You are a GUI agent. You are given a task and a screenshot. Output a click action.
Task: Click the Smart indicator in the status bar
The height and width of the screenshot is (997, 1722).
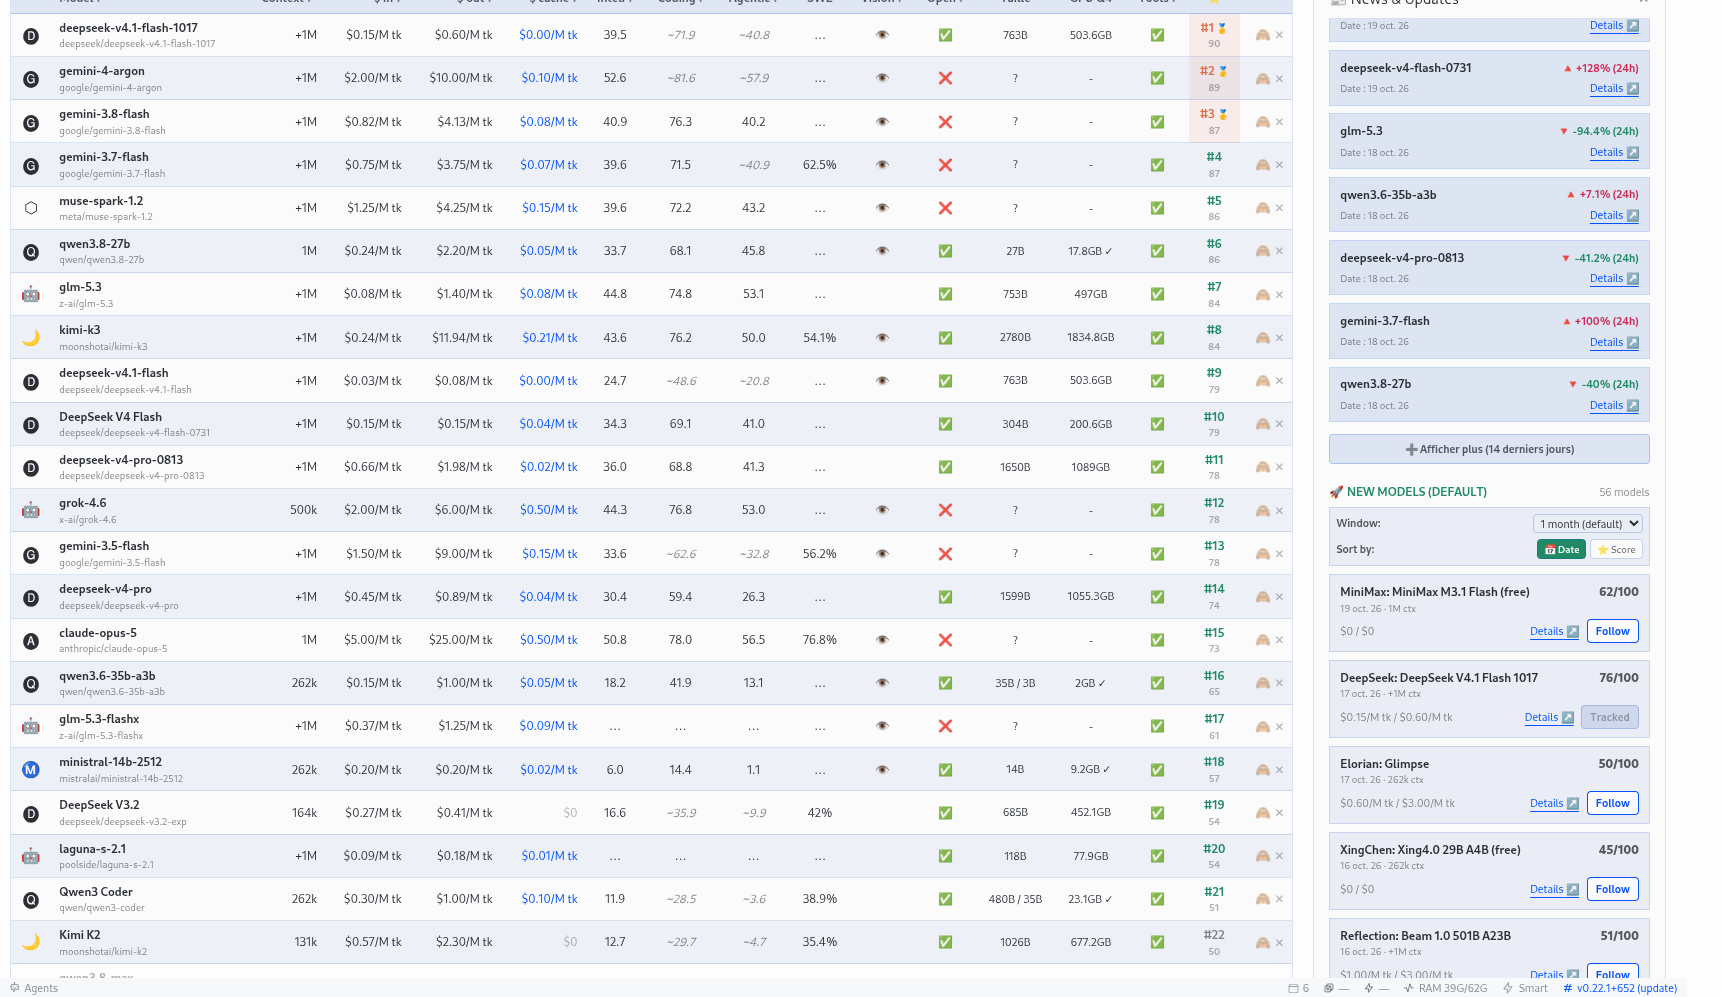(x=1525, y=988)
